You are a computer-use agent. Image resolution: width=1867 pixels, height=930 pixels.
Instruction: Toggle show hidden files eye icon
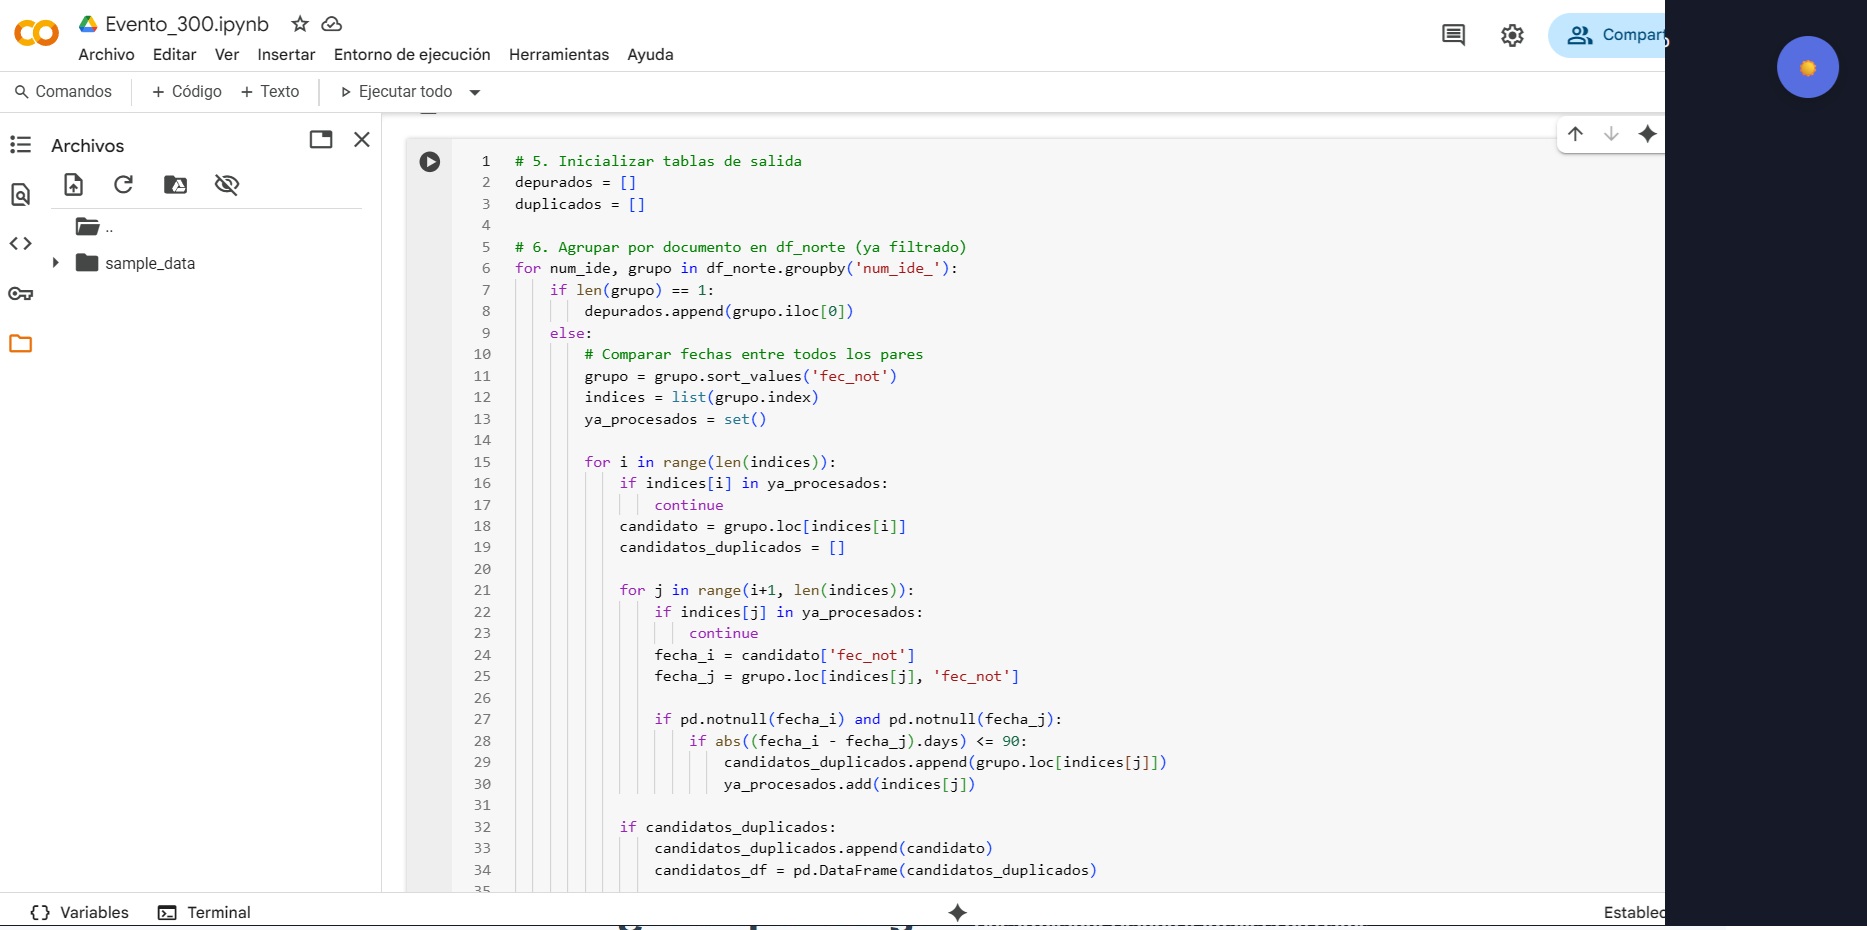(x=227, y=184)
